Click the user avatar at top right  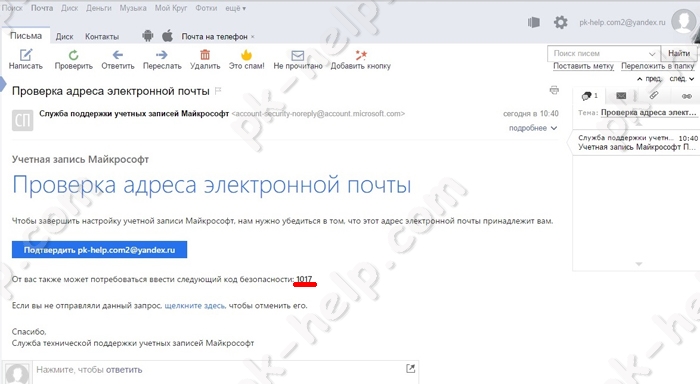point(684,21)
